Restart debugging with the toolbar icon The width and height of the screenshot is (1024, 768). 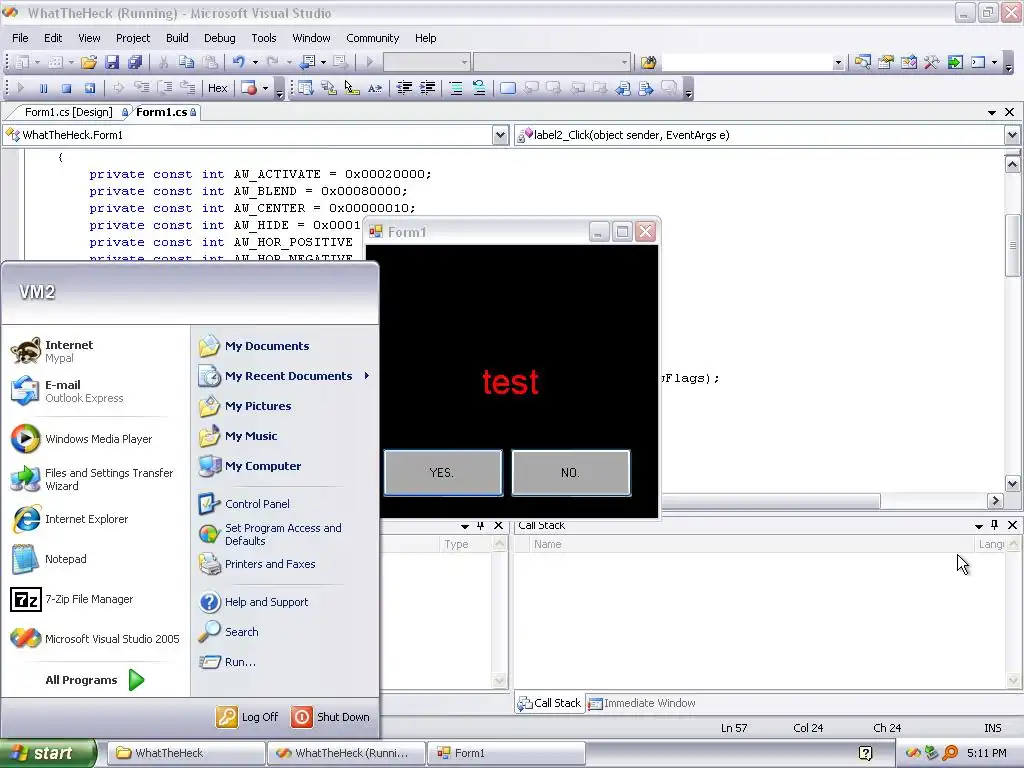[x=89, y=88]
